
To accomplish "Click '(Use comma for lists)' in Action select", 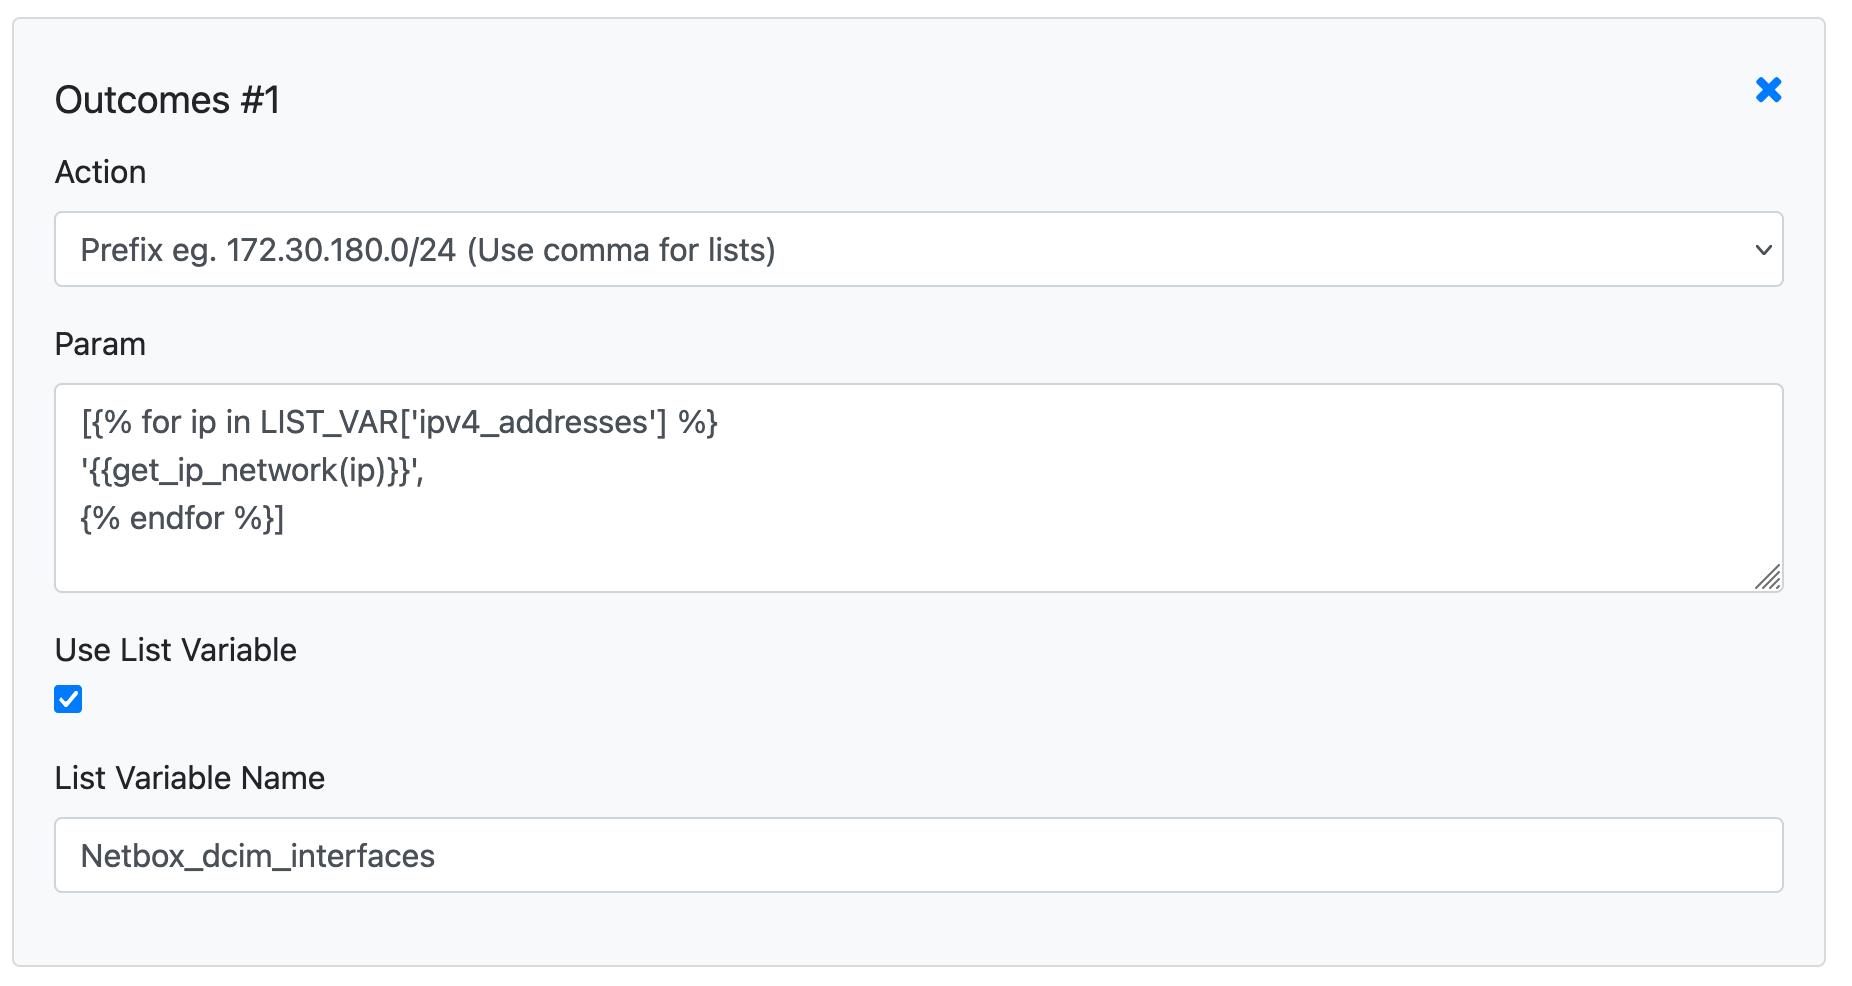I will pos(621,250).
